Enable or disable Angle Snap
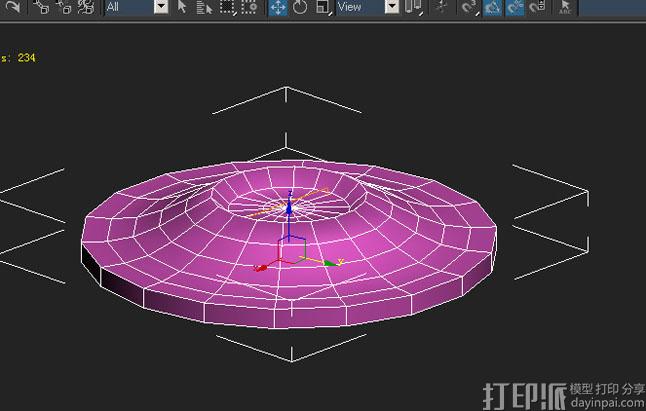 click(x=493, y=7)
